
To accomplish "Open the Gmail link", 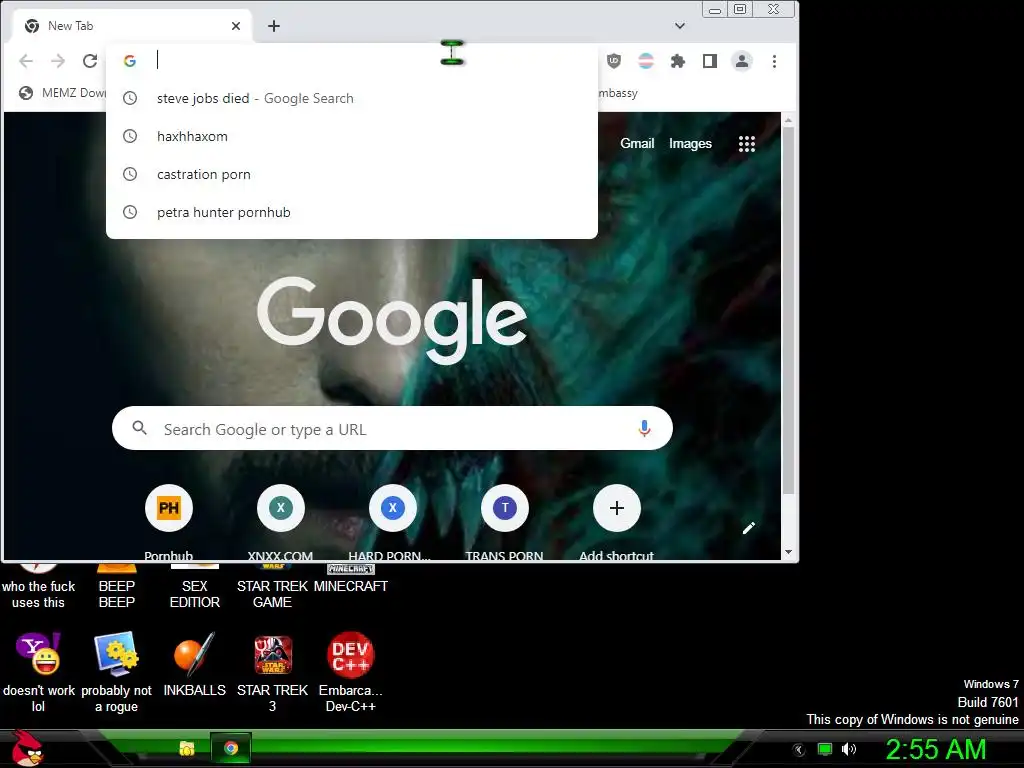I will tap(637, 144).
